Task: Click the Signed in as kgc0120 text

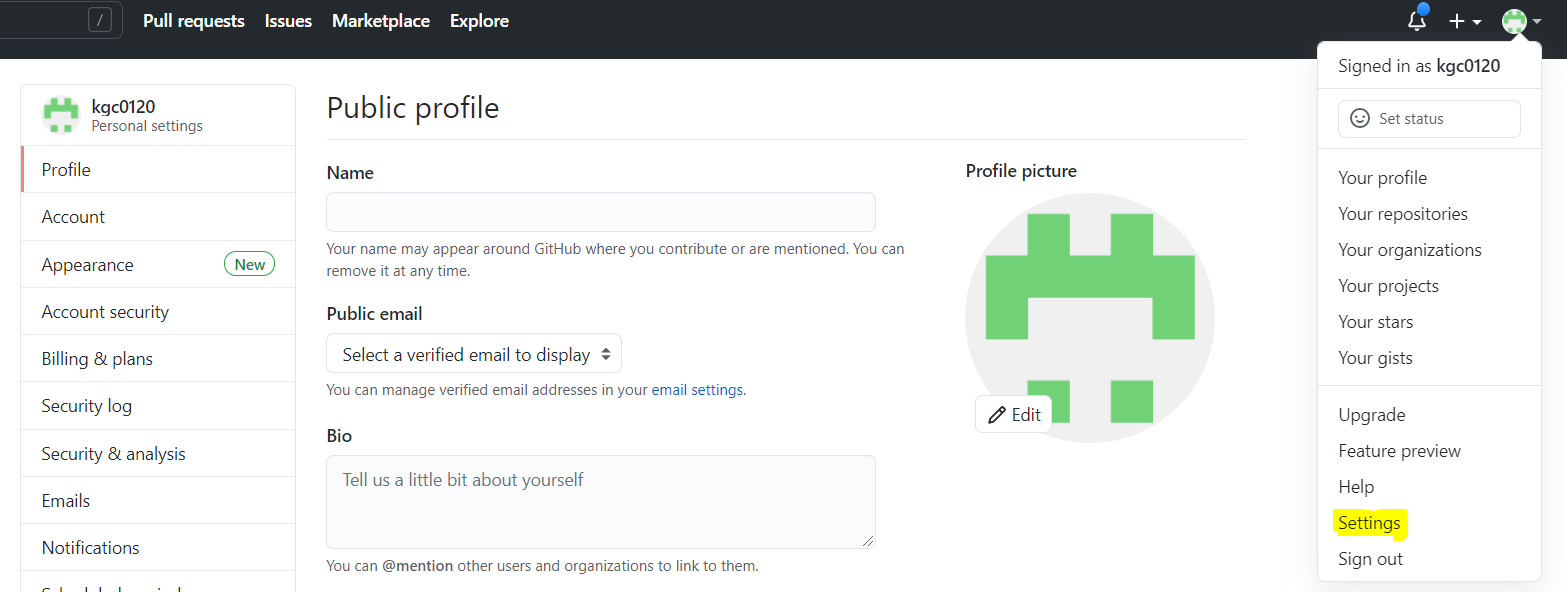Action: [1419, 66]
